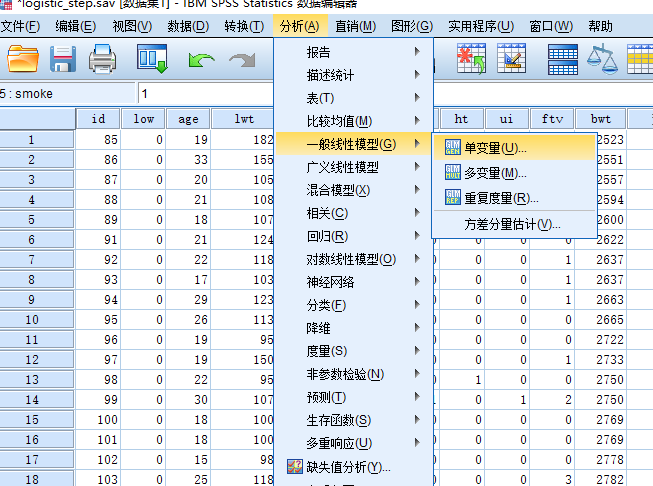The width and height of the screenshot is (653, 486).
Task: Click the Print icon in toolbar
Action: (x=102, y=59)
